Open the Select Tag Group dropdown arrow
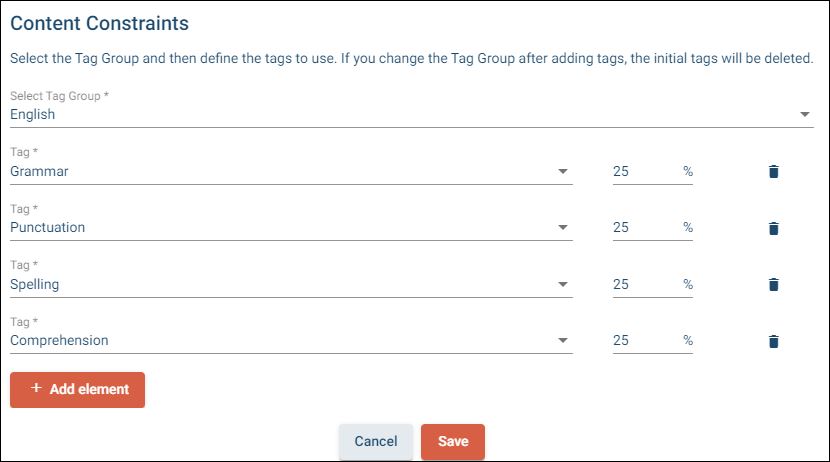The height and width of the screenshot is (462, 830). [805, 115]
